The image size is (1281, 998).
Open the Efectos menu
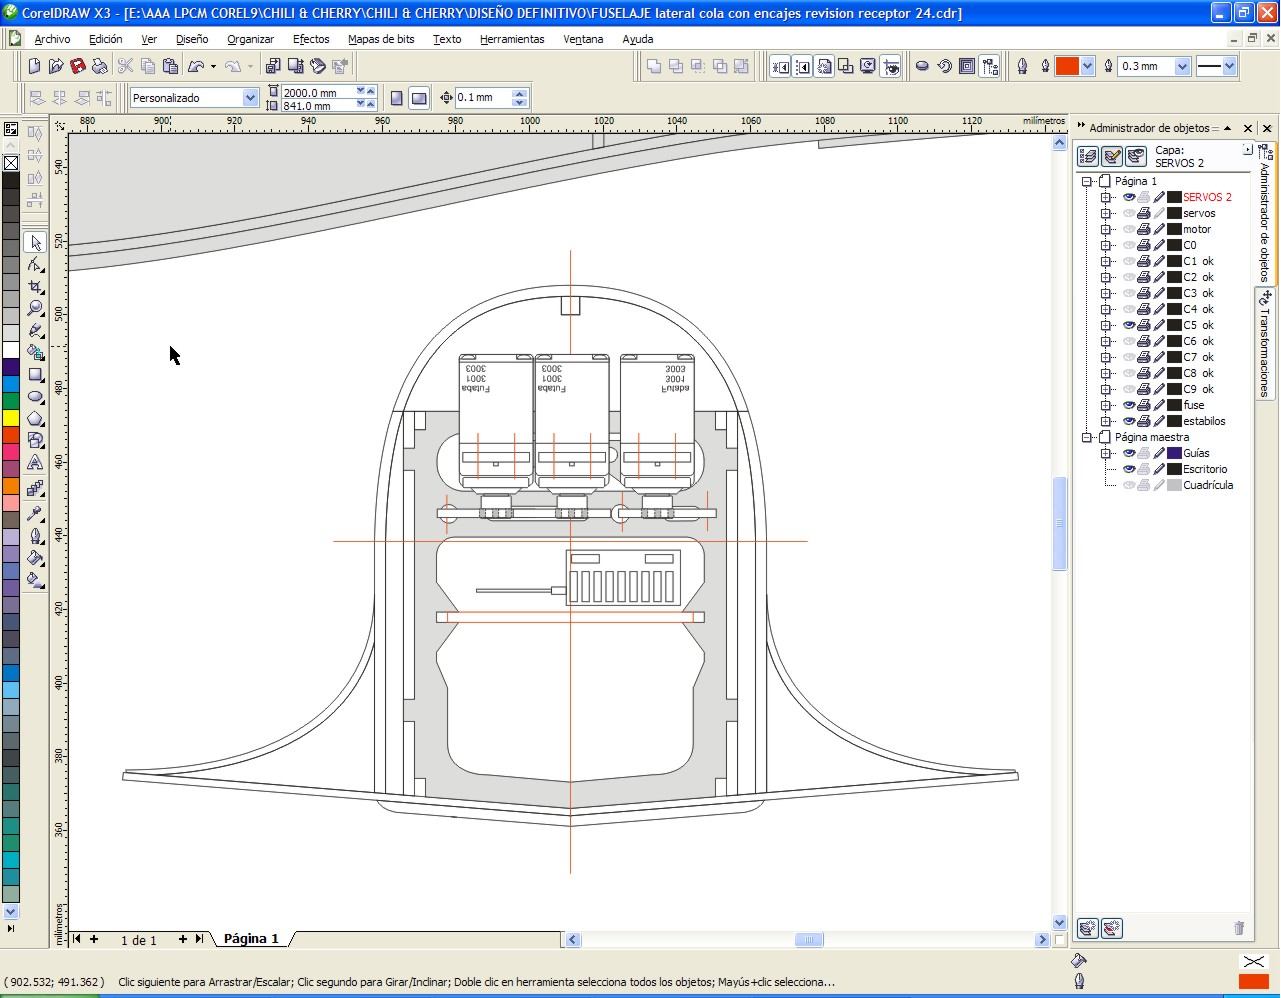tap(310, 39)
